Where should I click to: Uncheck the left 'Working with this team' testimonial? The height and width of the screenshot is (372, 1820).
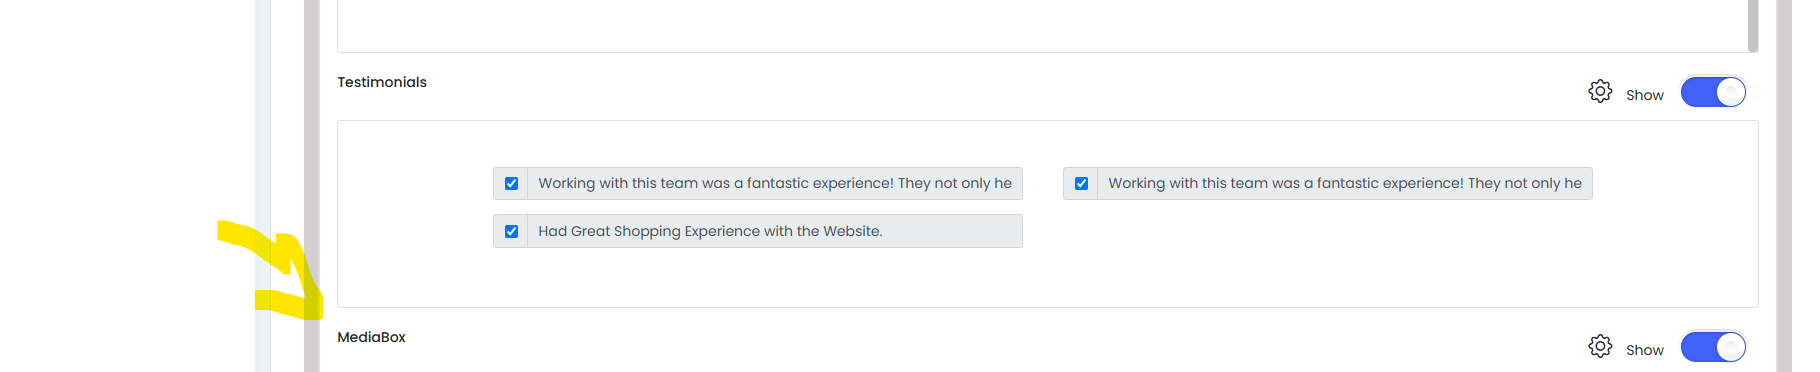511,183
